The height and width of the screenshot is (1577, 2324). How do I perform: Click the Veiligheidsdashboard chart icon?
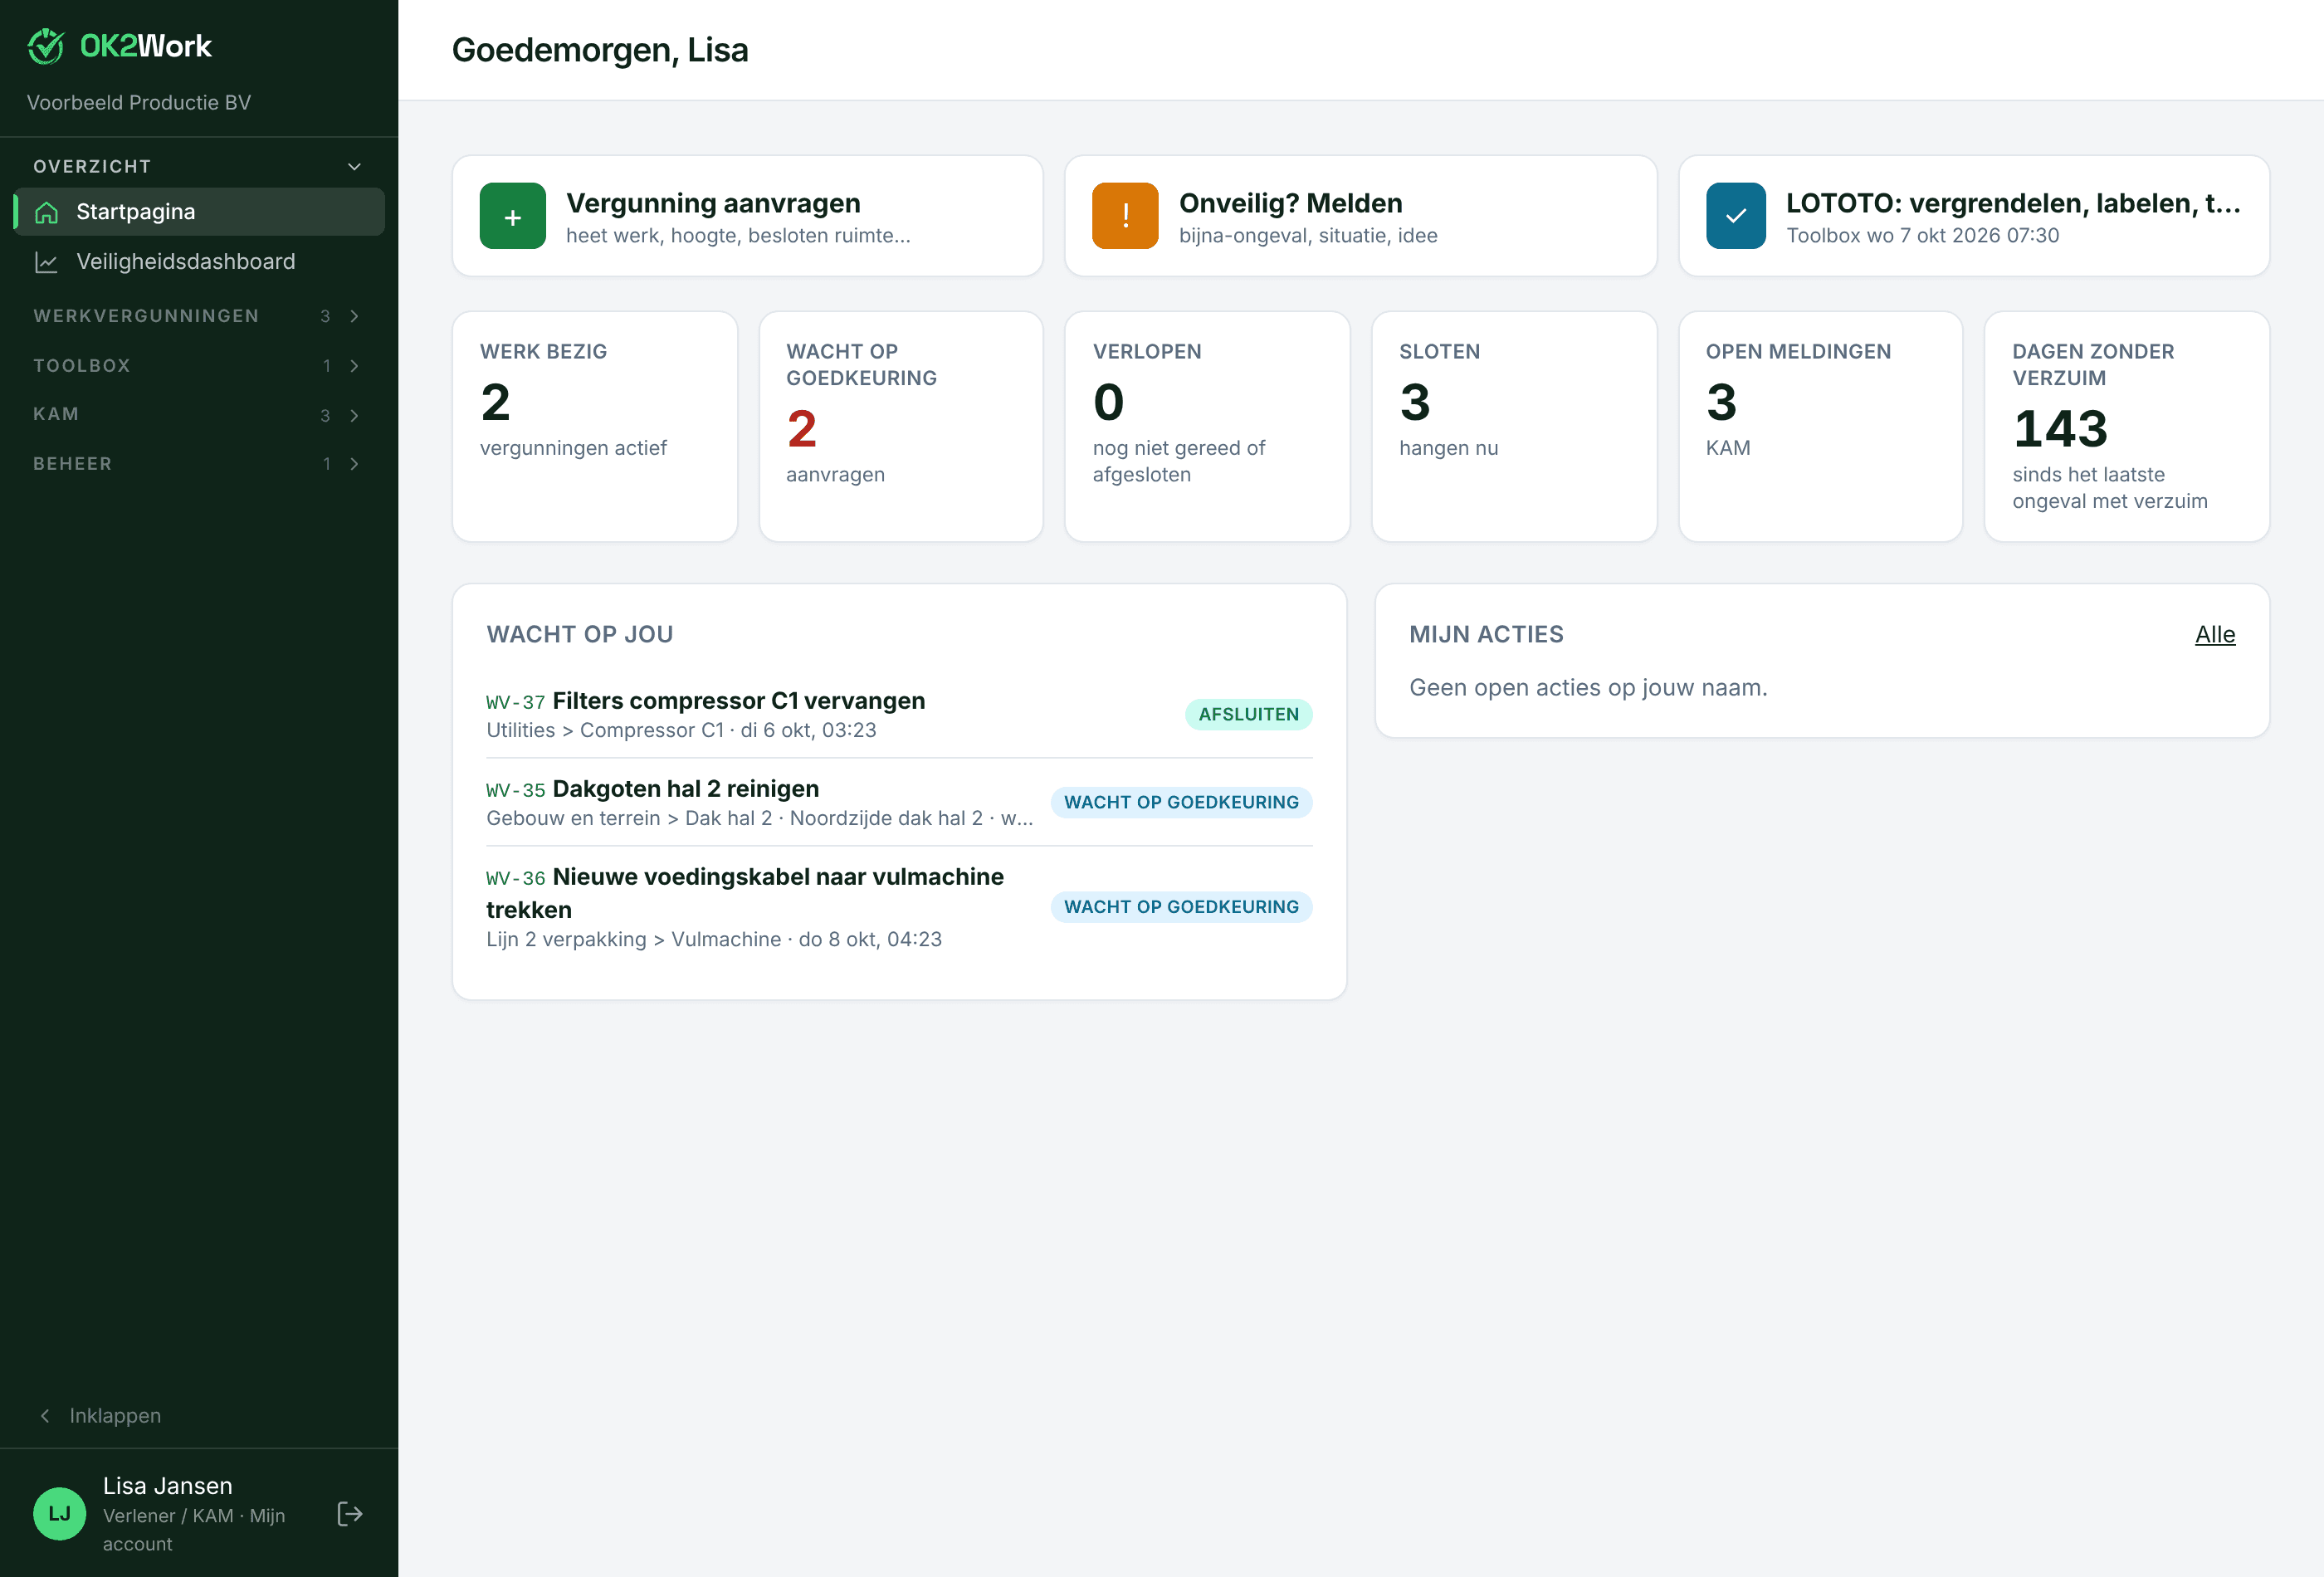(46, 262)
